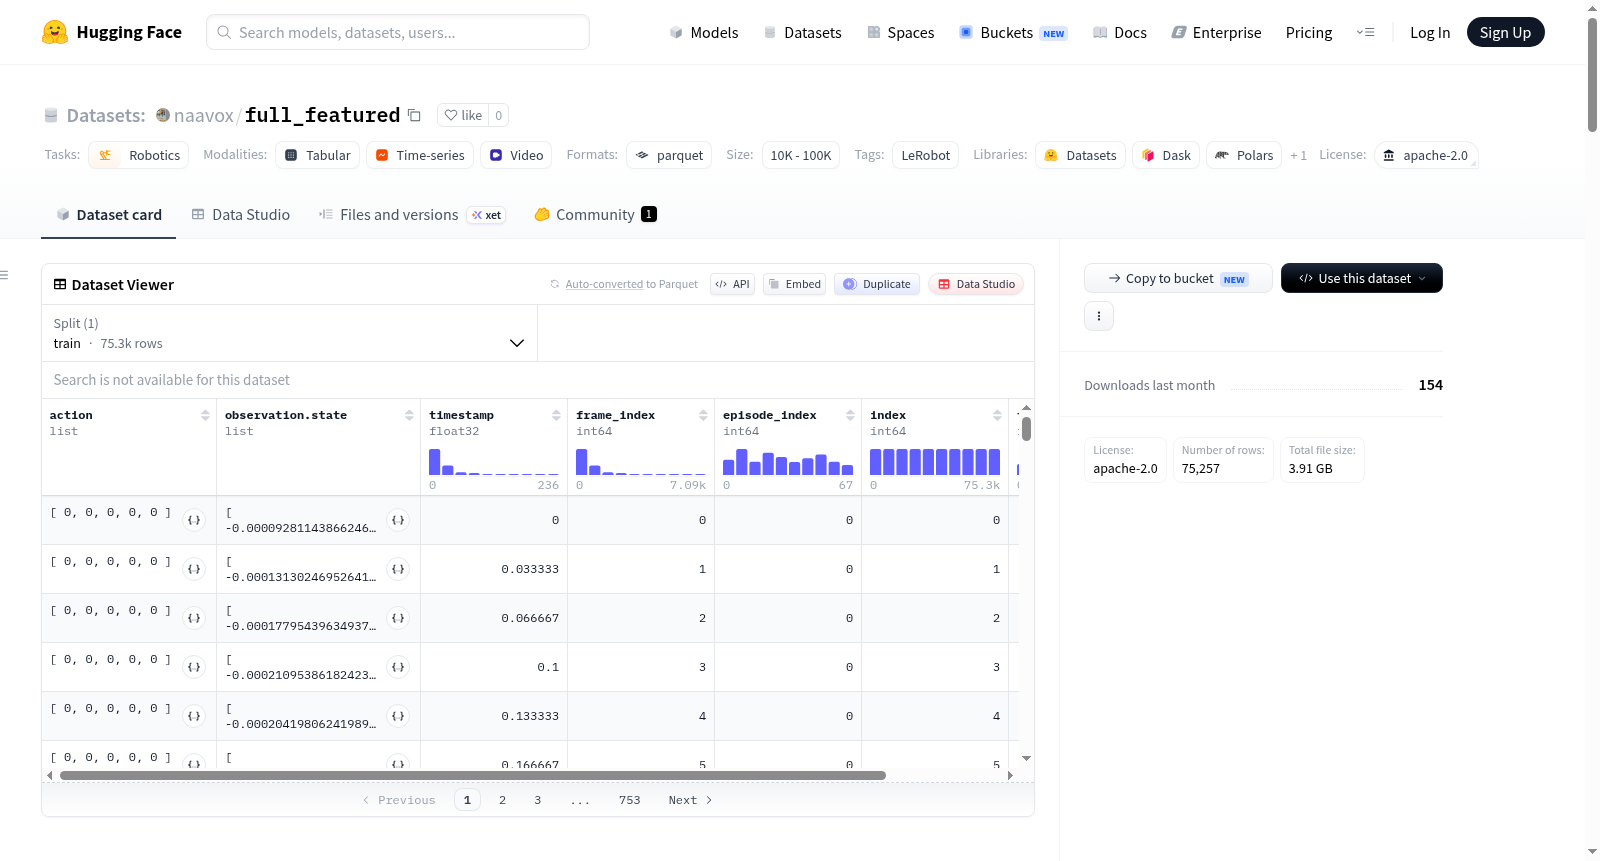
Task: Click the Hugging Face logo icon
Action: click(x=55, y=32)
